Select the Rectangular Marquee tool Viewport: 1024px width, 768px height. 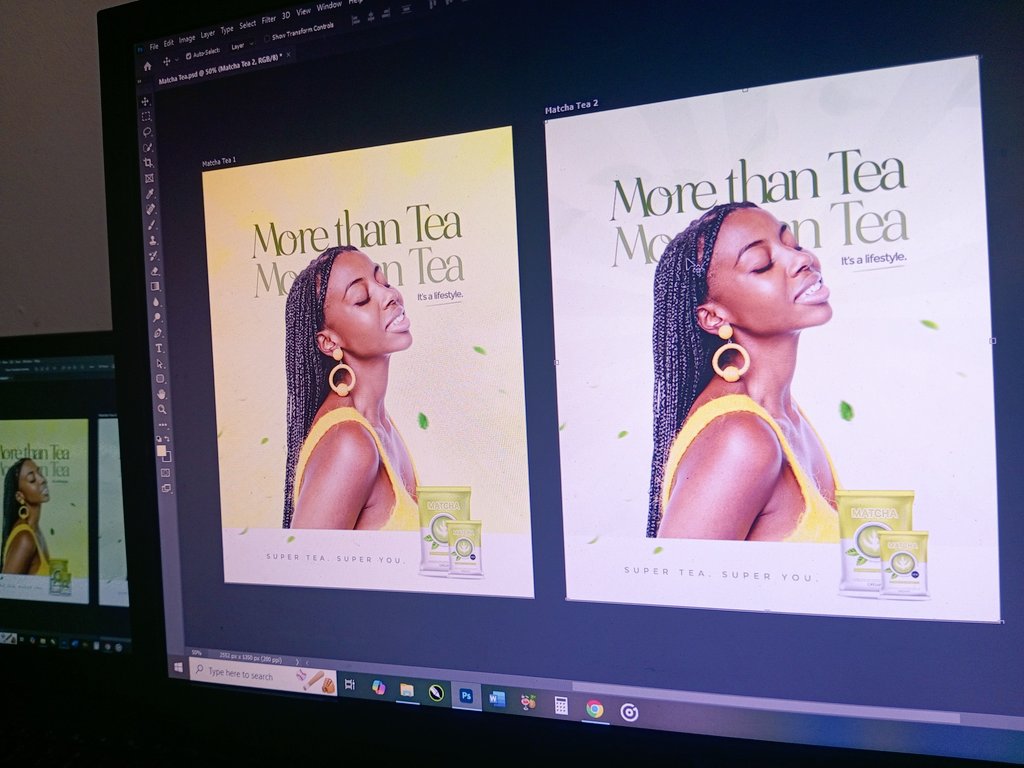click(146, 116)
